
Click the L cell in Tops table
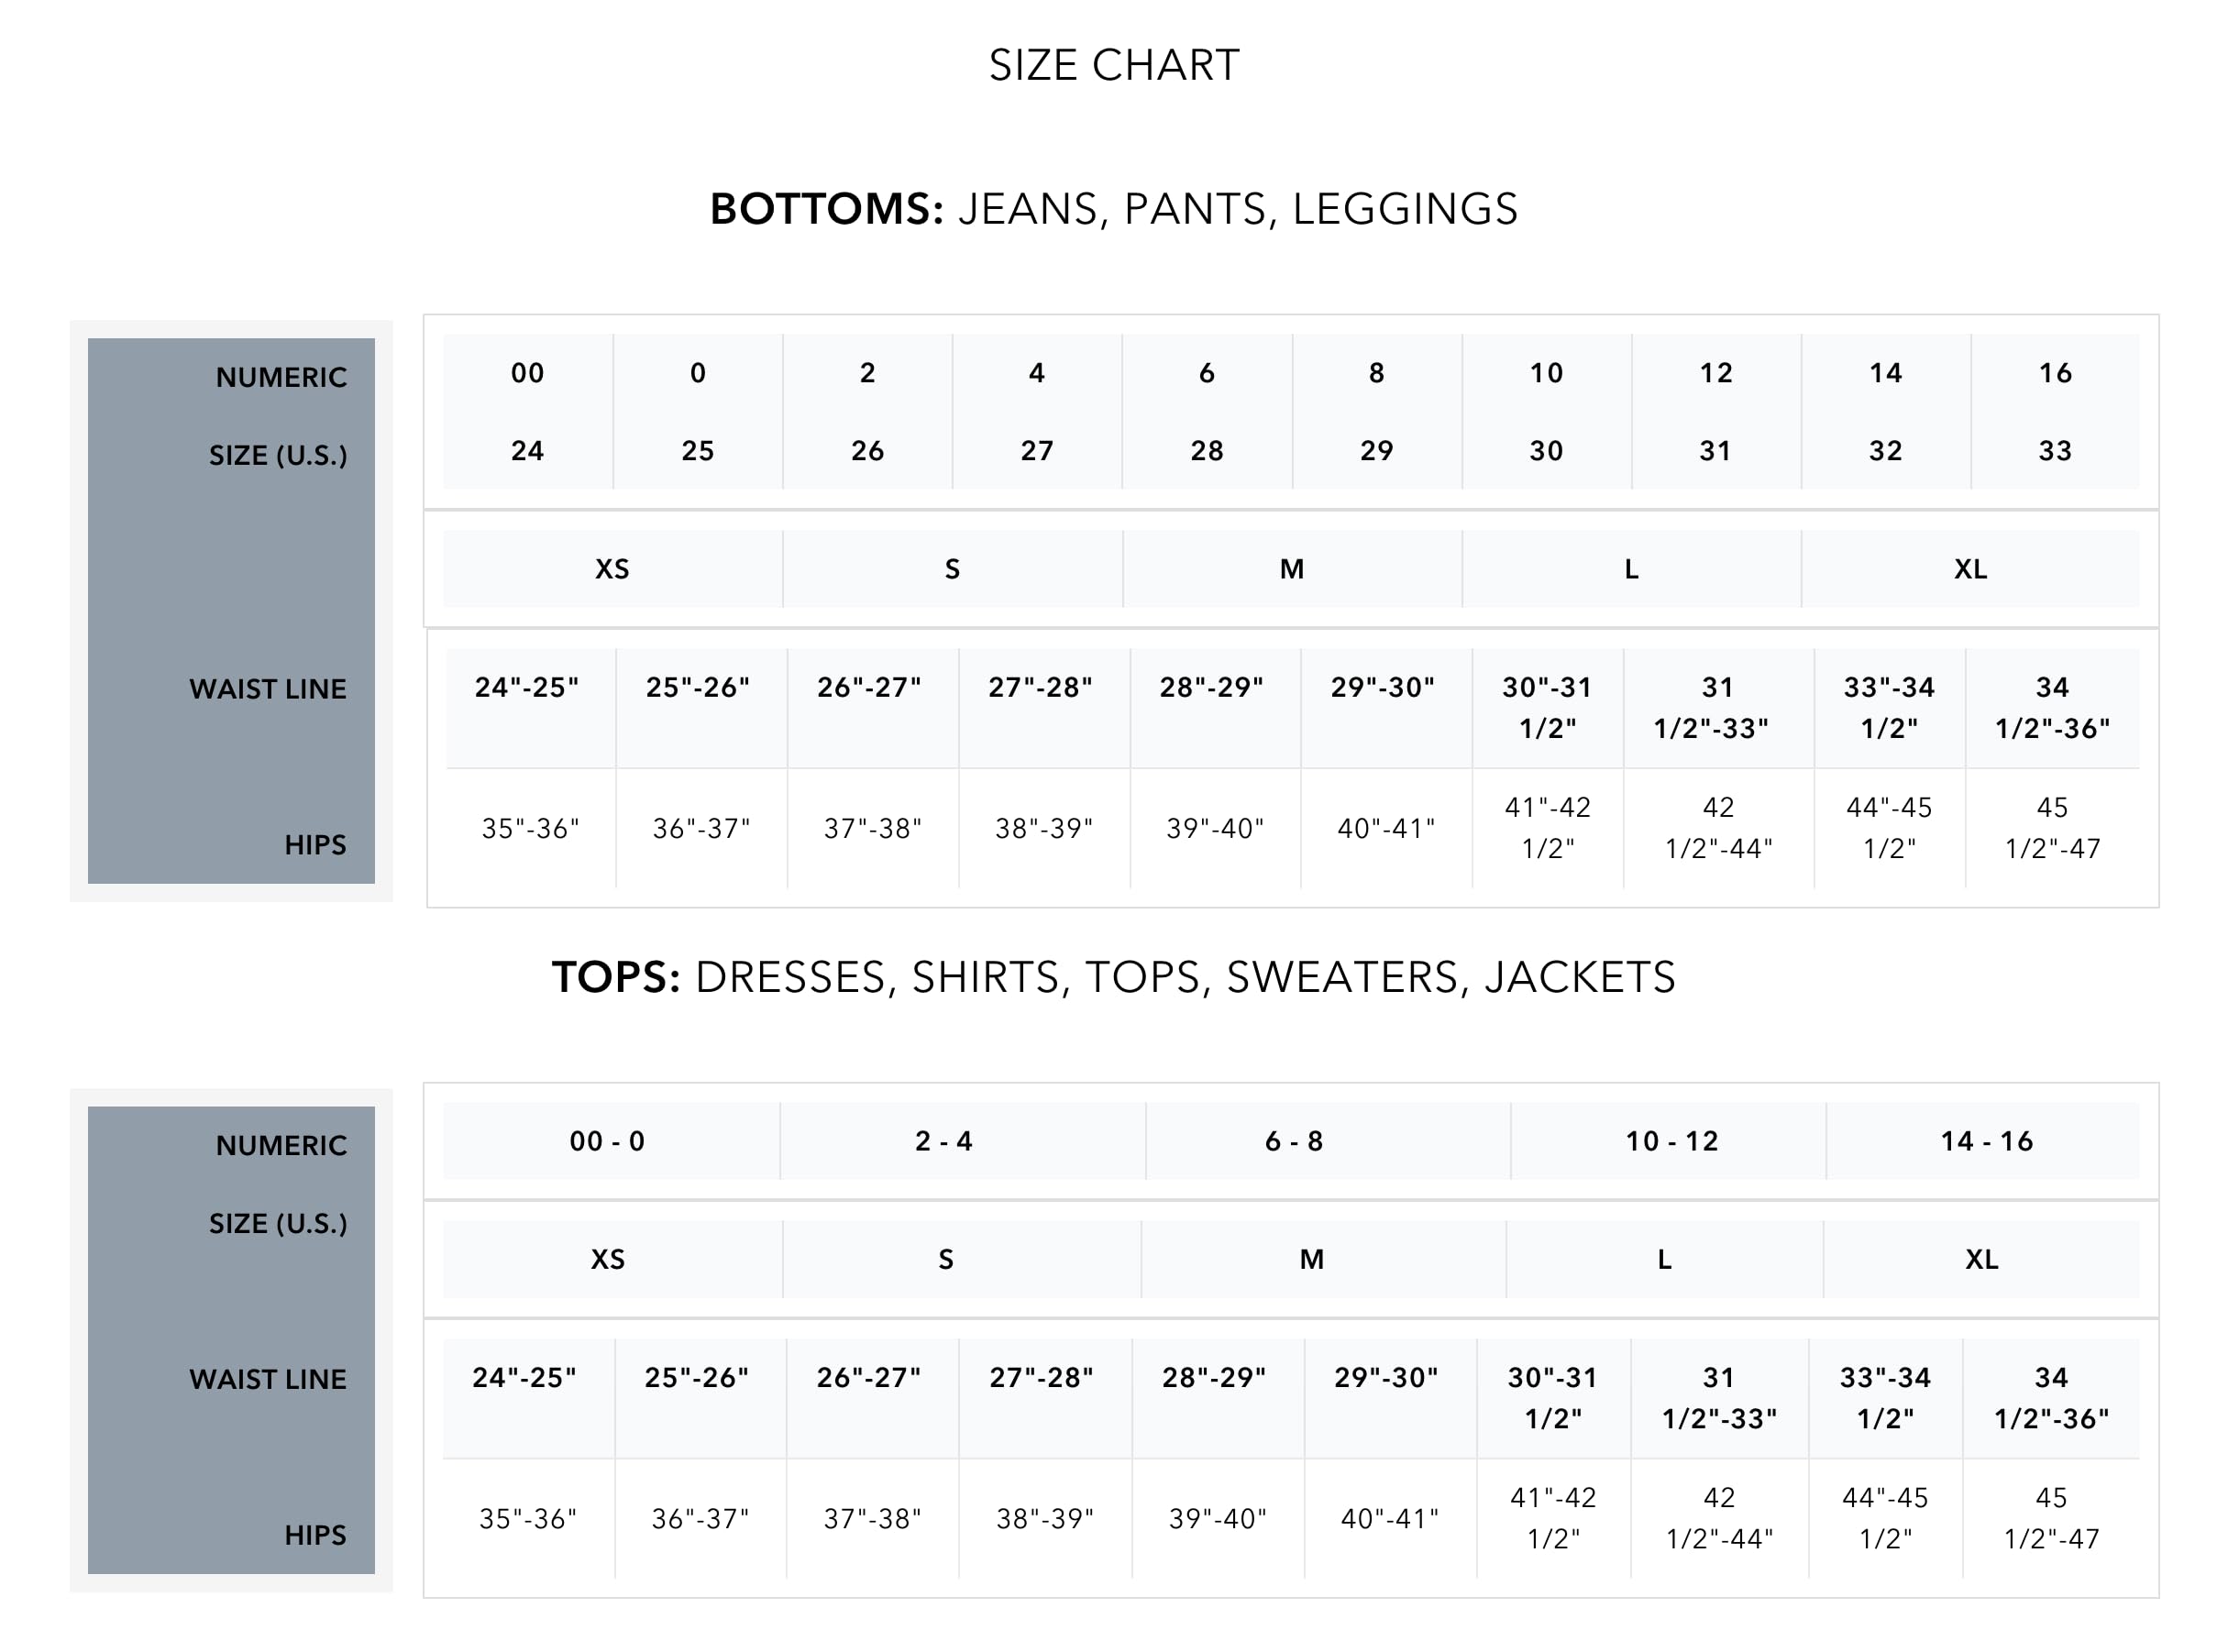pyautogui.click(x=1664, y=1259)
